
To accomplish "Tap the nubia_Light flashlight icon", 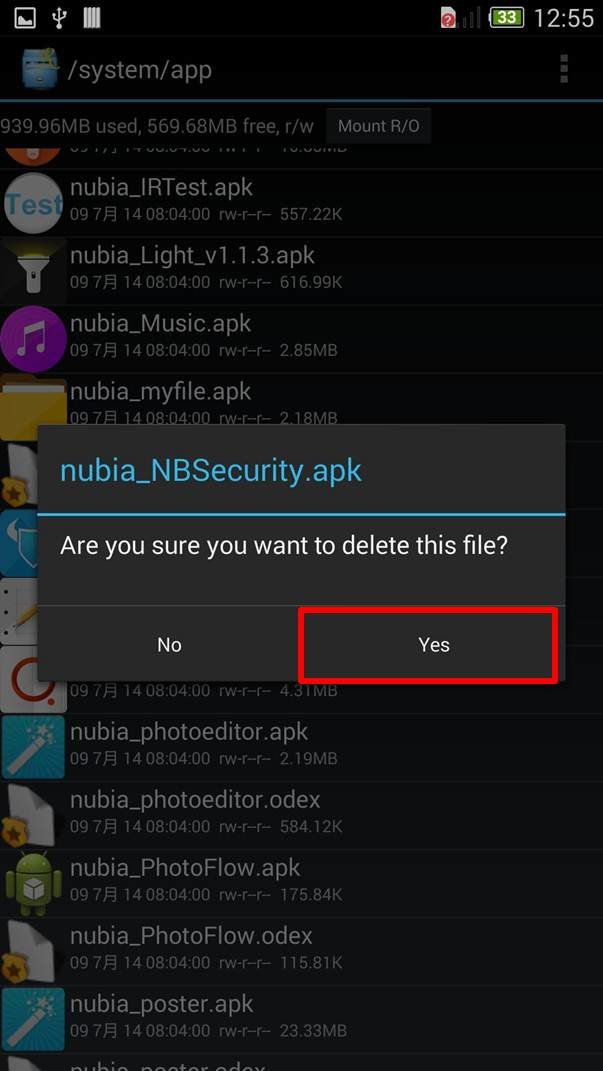I will (x=33, y=271).
